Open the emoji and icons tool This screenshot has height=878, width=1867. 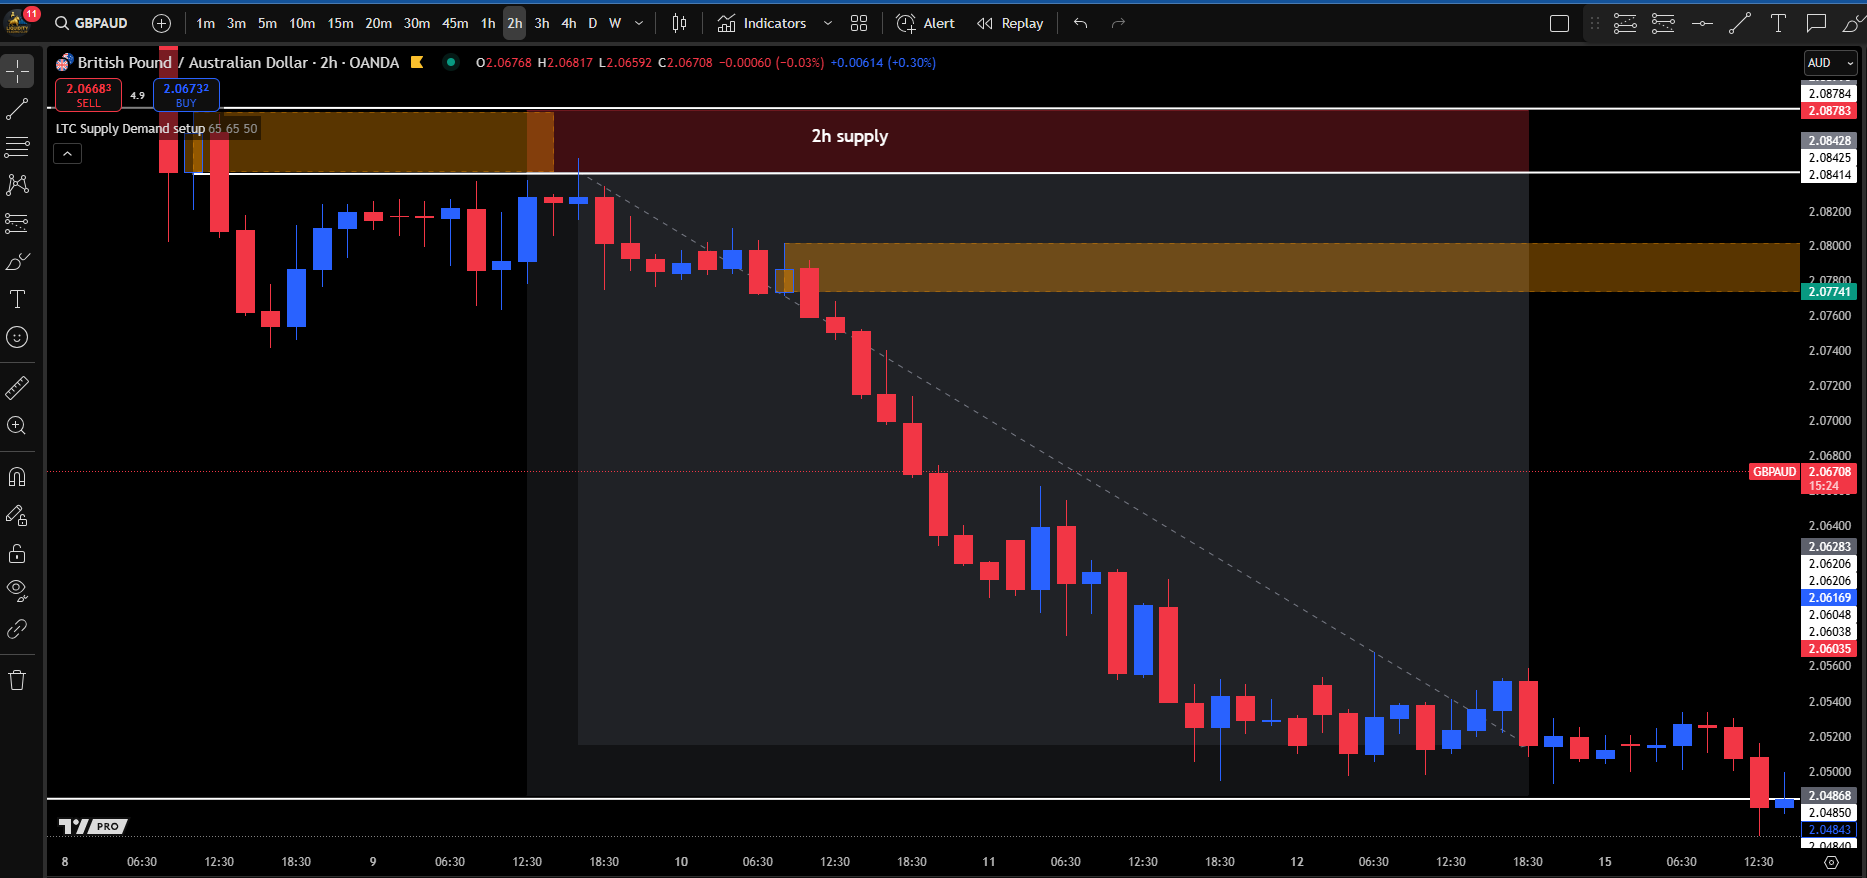click(x=17, y=337)
